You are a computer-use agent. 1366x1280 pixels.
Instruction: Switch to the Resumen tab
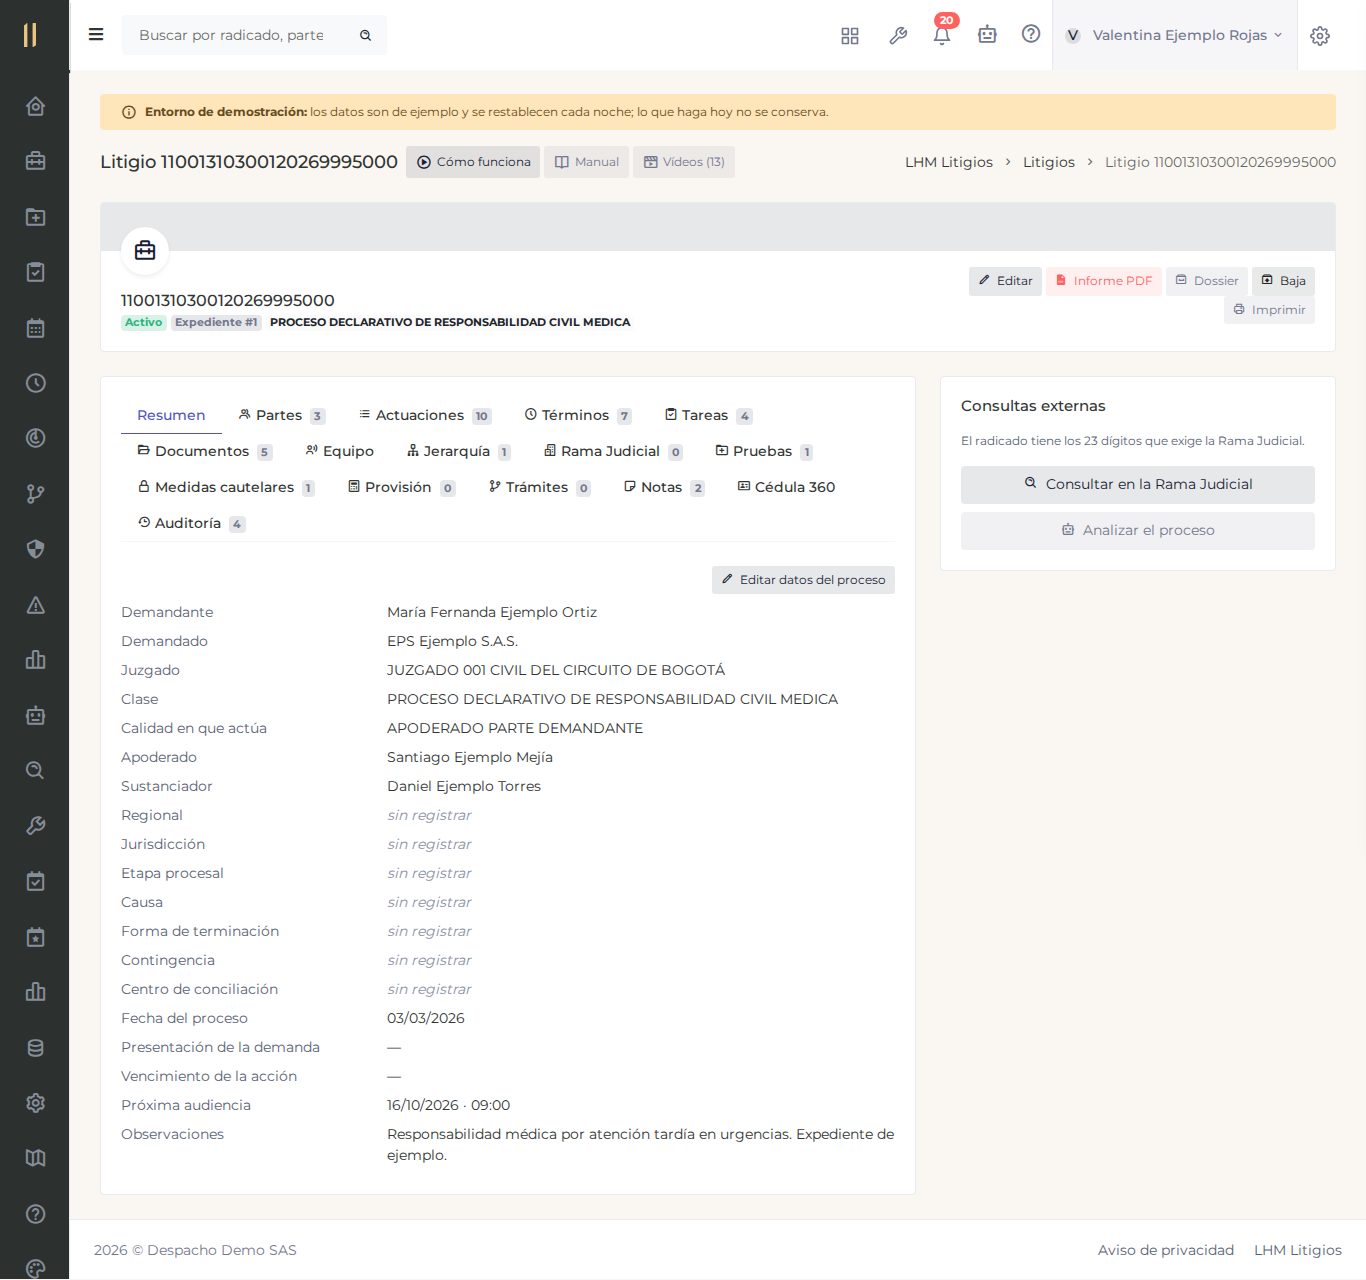coord(171,415)
